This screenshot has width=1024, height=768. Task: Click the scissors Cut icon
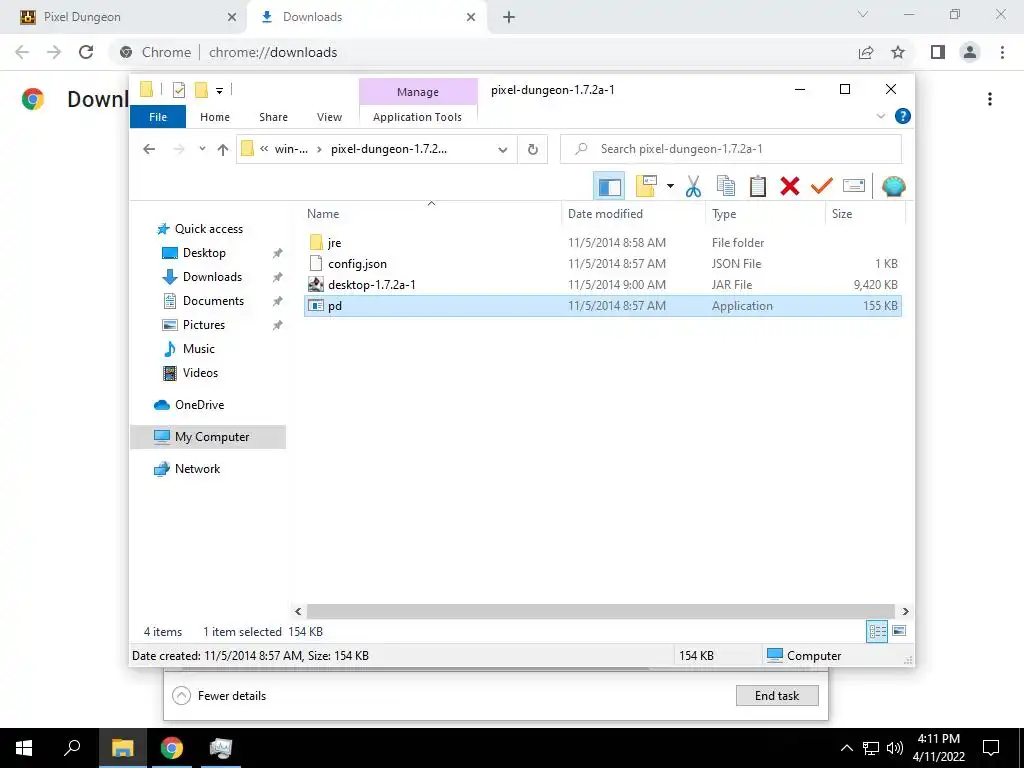693,187
